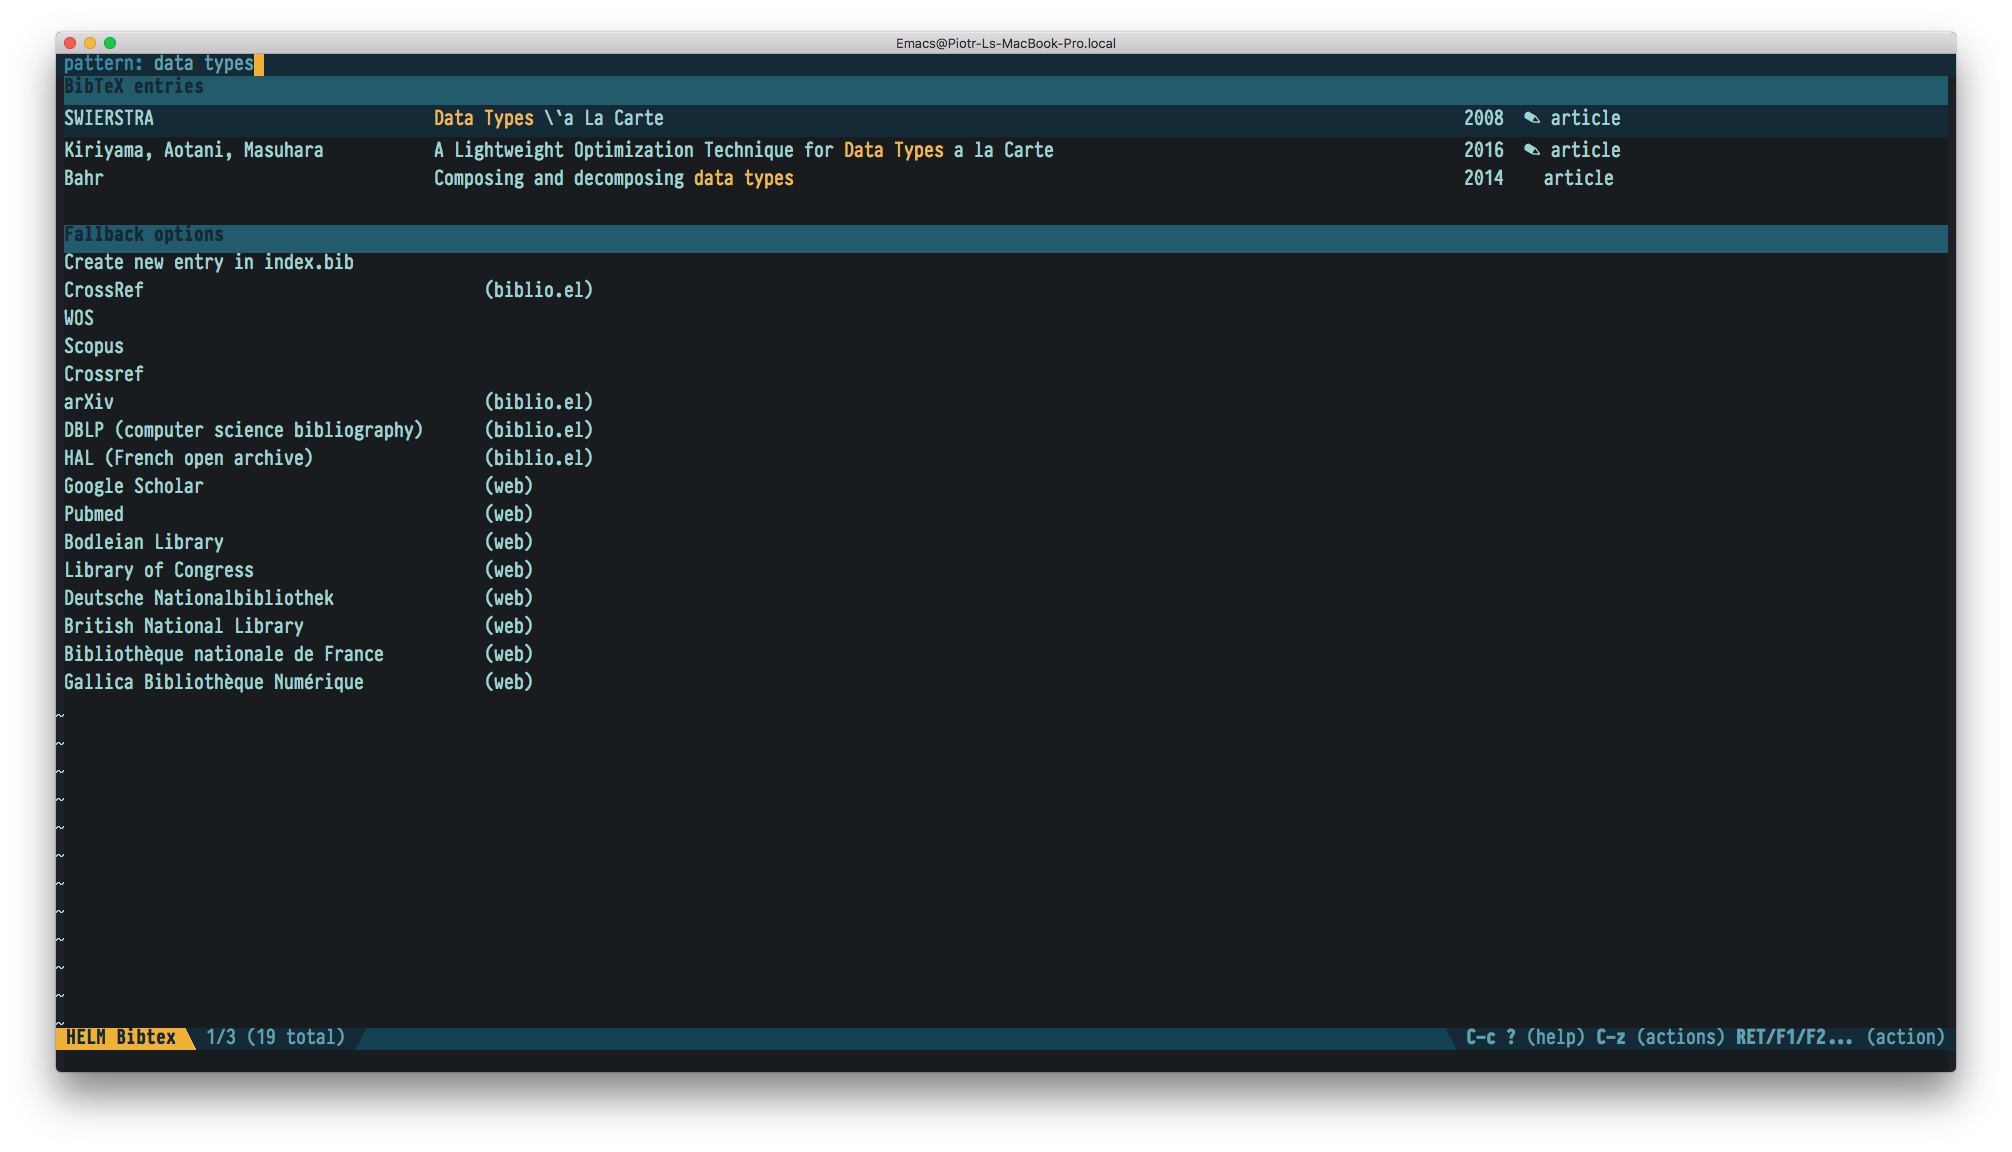Click the note icon in the SWIERSTRA row
2012x1152 pixels.
click(1531, 118)
